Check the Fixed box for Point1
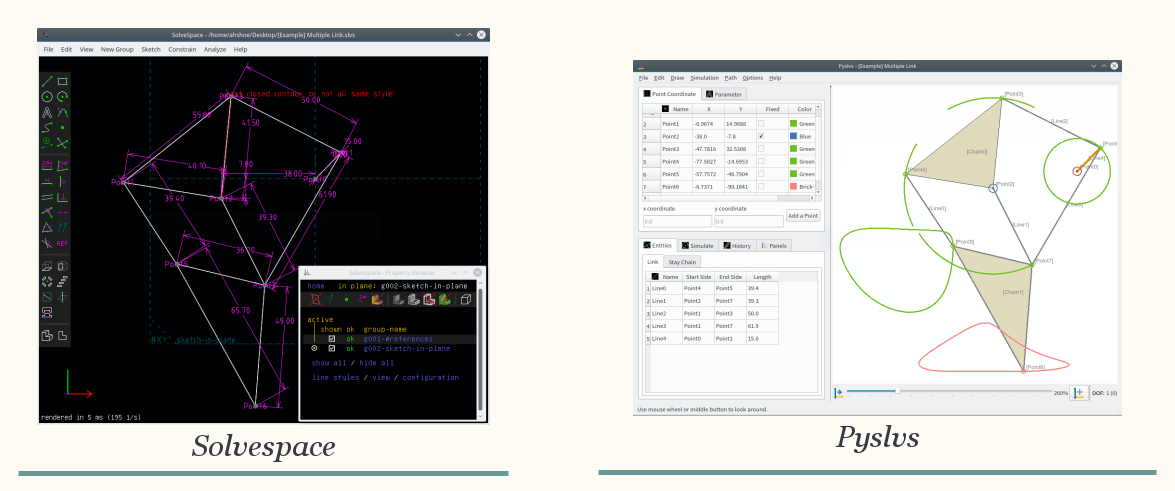Viewport: 1175px width, 491px height. click(761, 124)
